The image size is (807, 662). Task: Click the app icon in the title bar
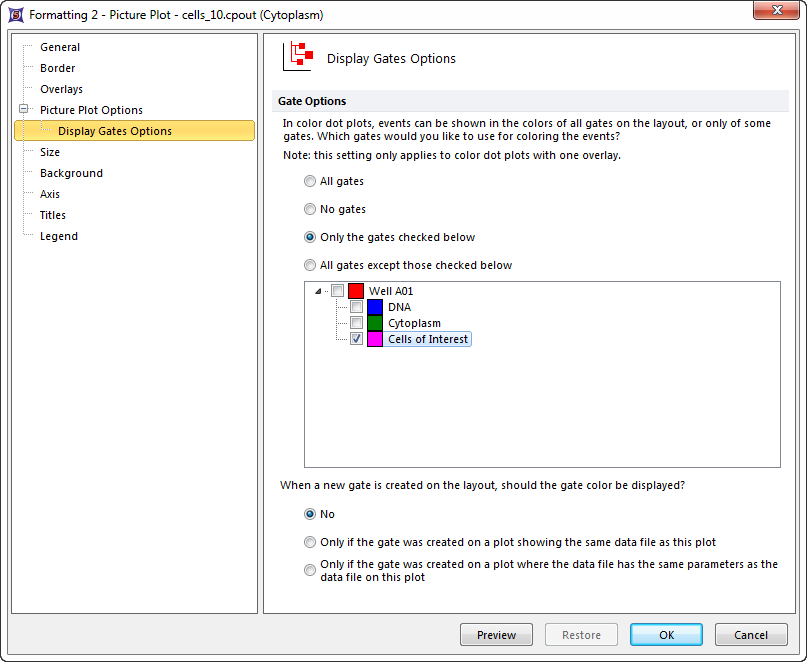click(15, 15)
